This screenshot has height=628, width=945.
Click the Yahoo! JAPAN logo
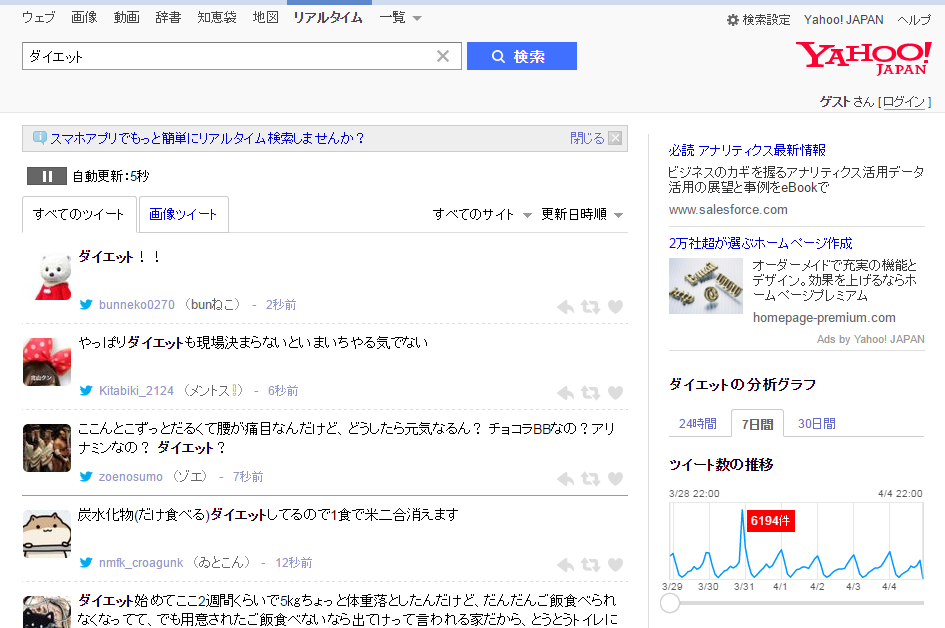tap(863, 58)
